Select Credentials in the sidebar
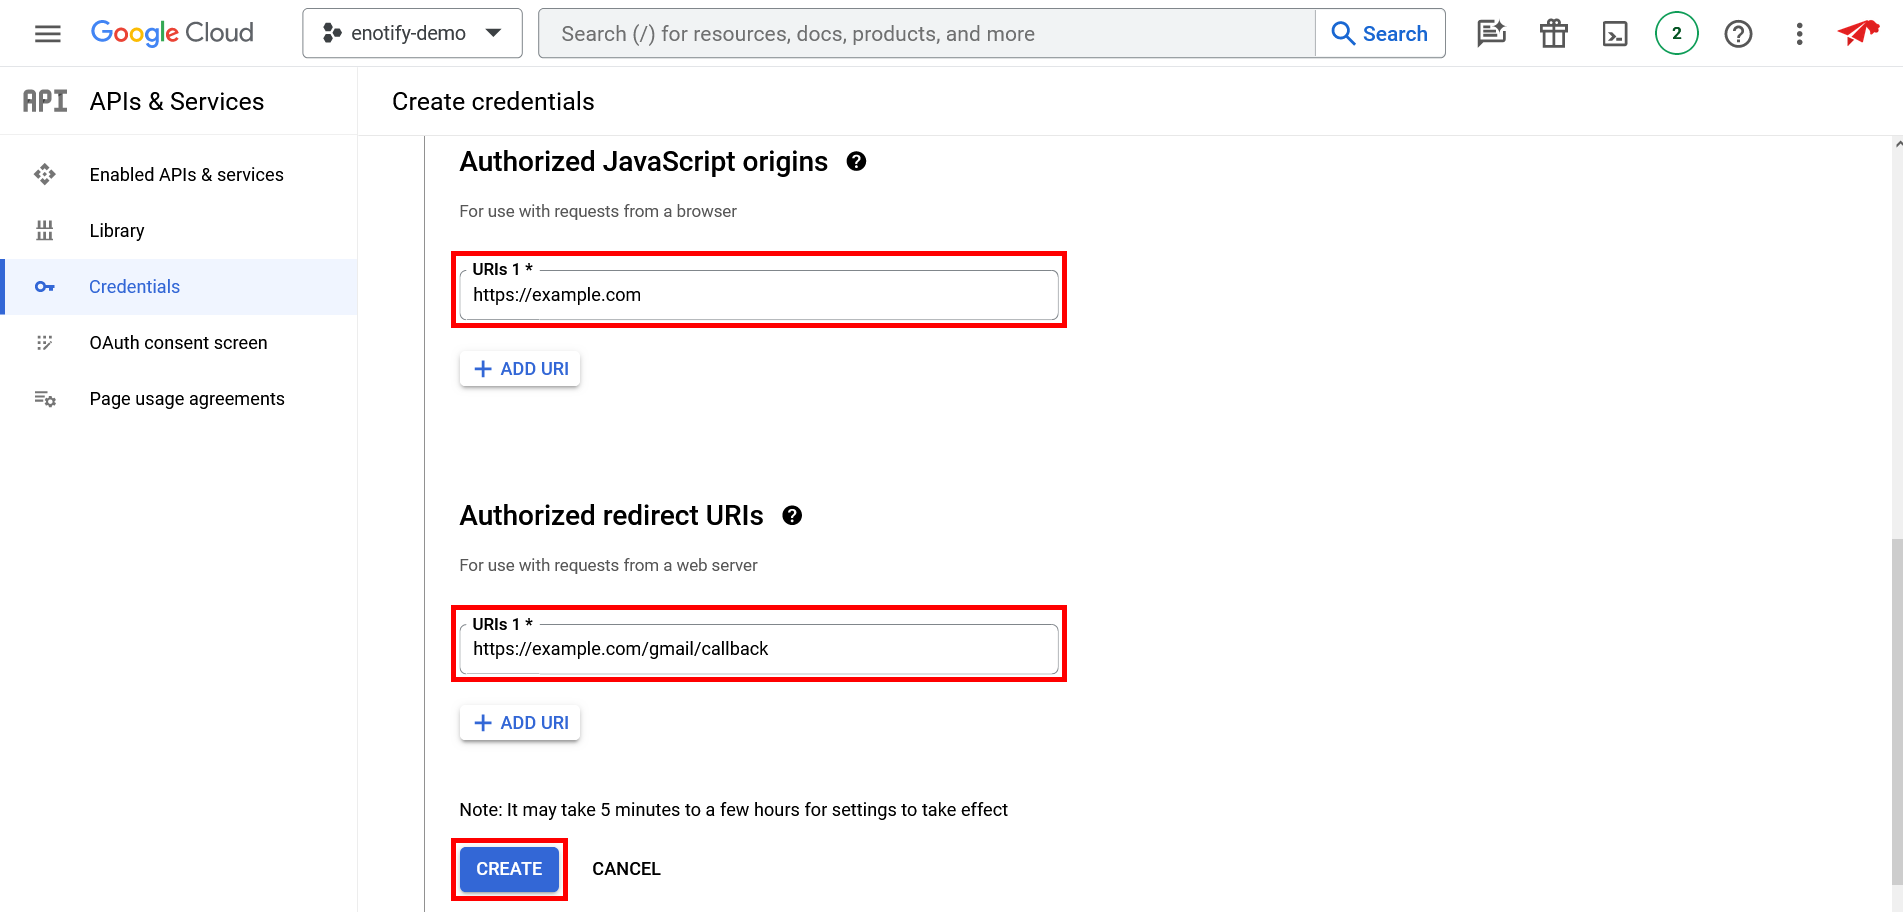 click(134, 287)
